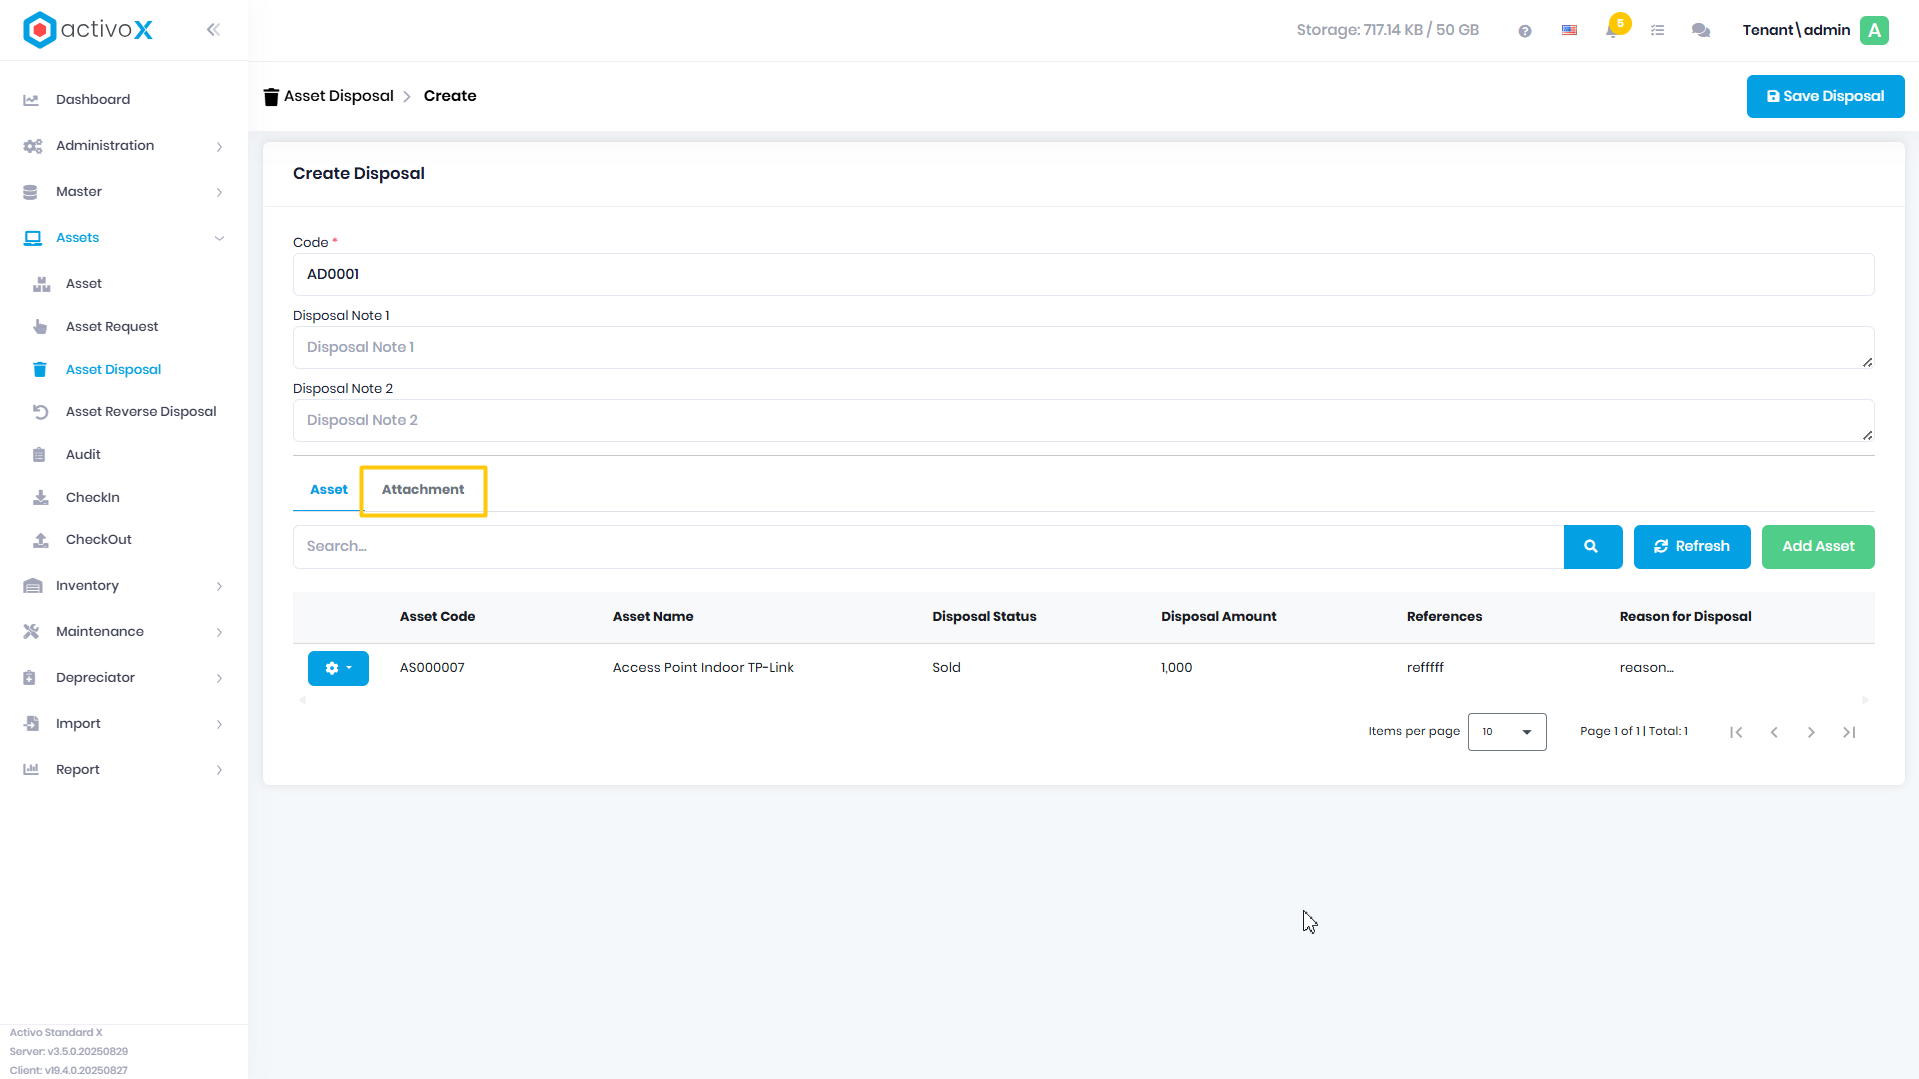Click the Disposal Note 2 textarea
Viewport: 1919px width, 1079px height.
[1083, 420]
